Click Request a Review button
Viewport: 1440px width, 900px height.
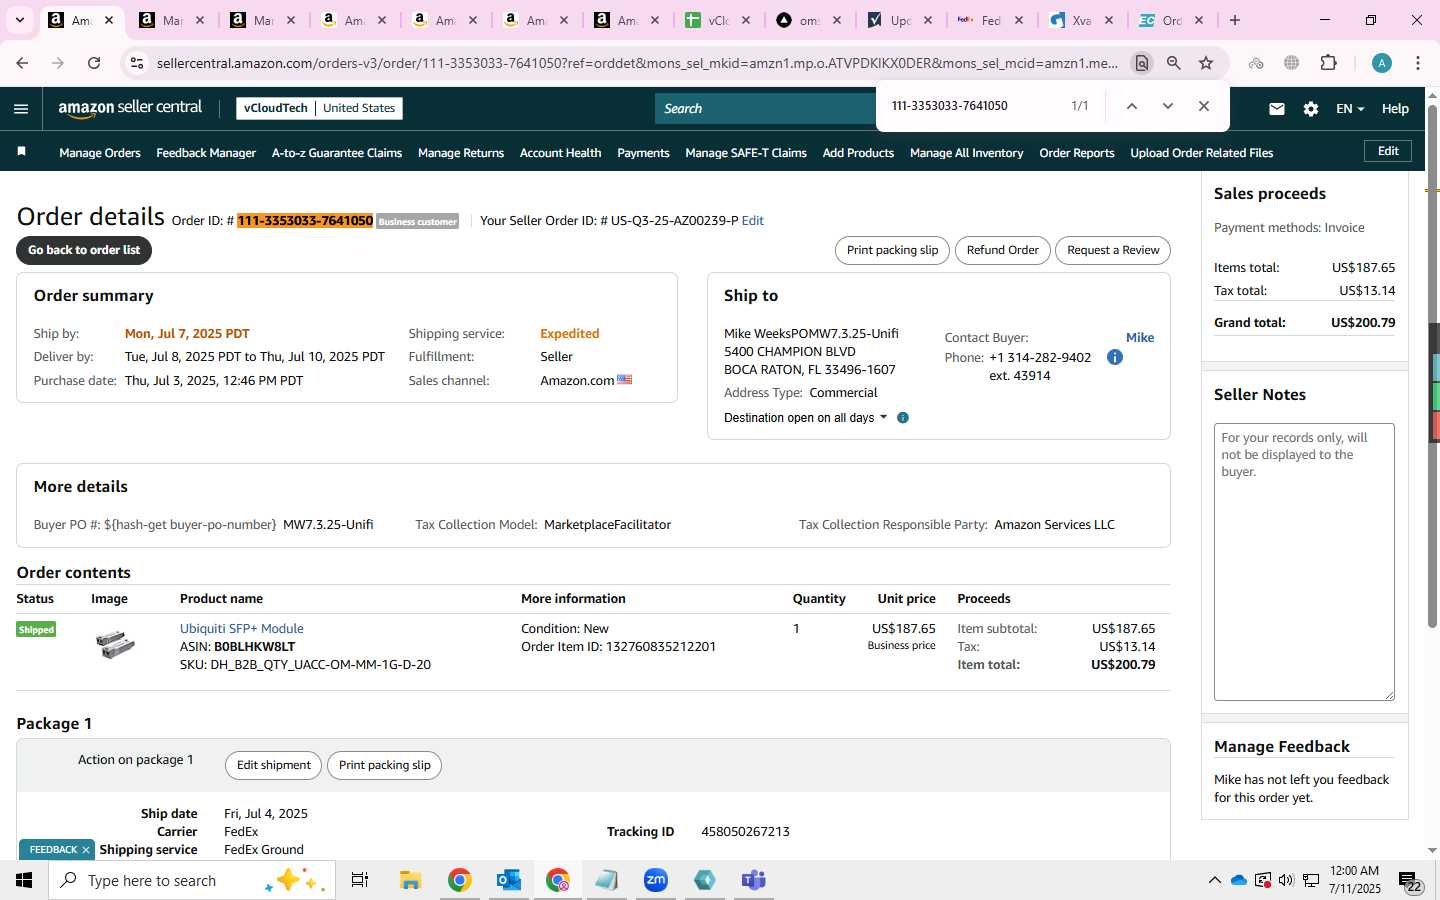tap(1113, 250)
